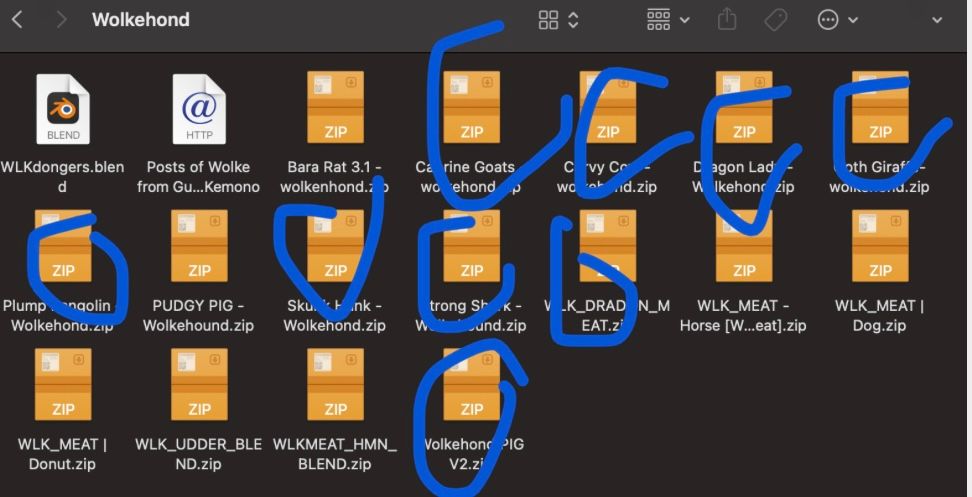Select the Wolkehond PIG V2.zip archive

click(x=472, y=385)
